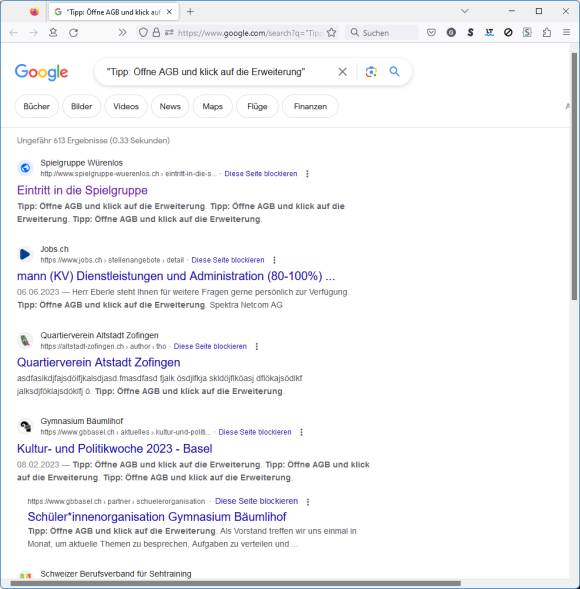Switch to the News filter

click(x=170, y=106)
